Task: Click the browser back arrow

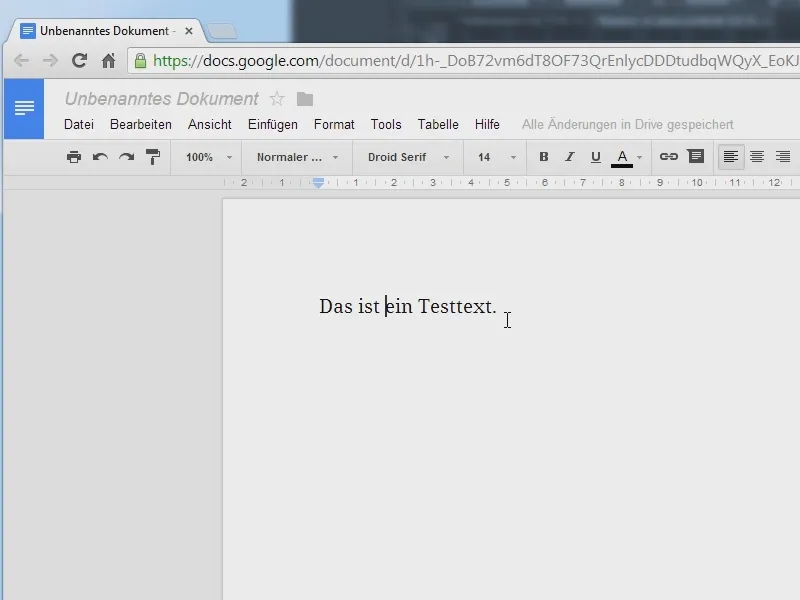Action: click(21, 61)
